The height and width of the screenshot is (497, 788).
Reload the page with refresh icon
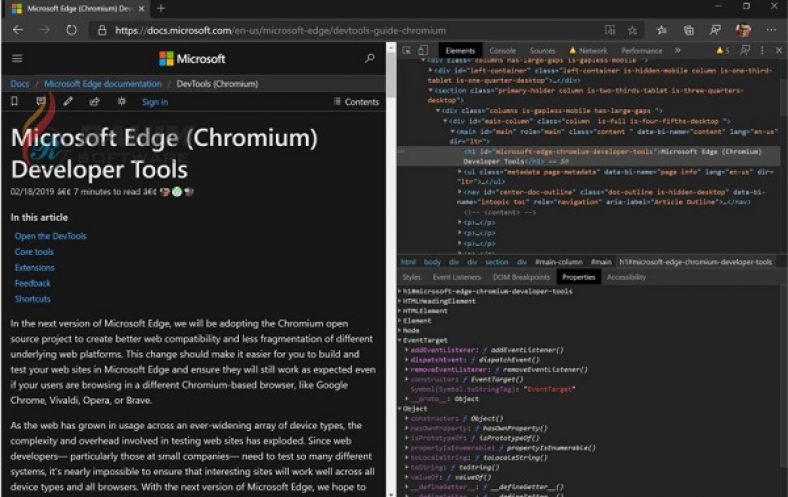[x=71, y=30]
